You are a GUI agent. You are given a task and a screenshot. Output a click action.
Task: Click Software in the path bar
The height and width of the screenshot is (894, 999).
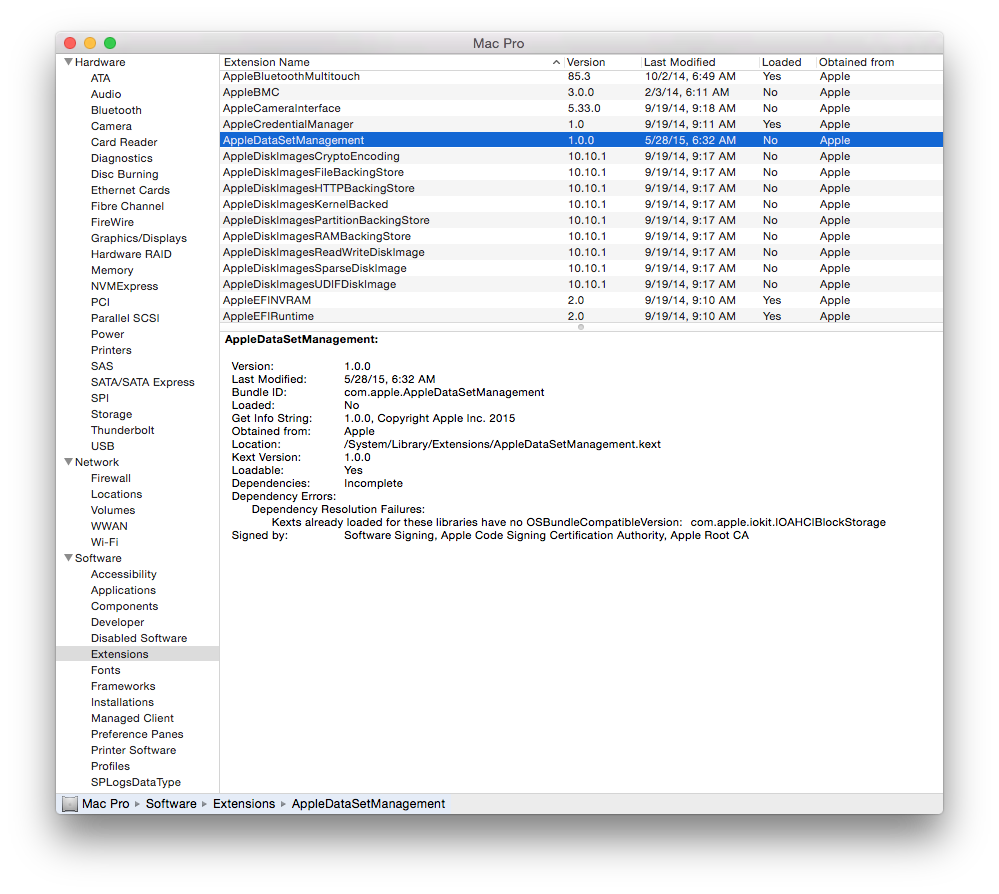171,804
